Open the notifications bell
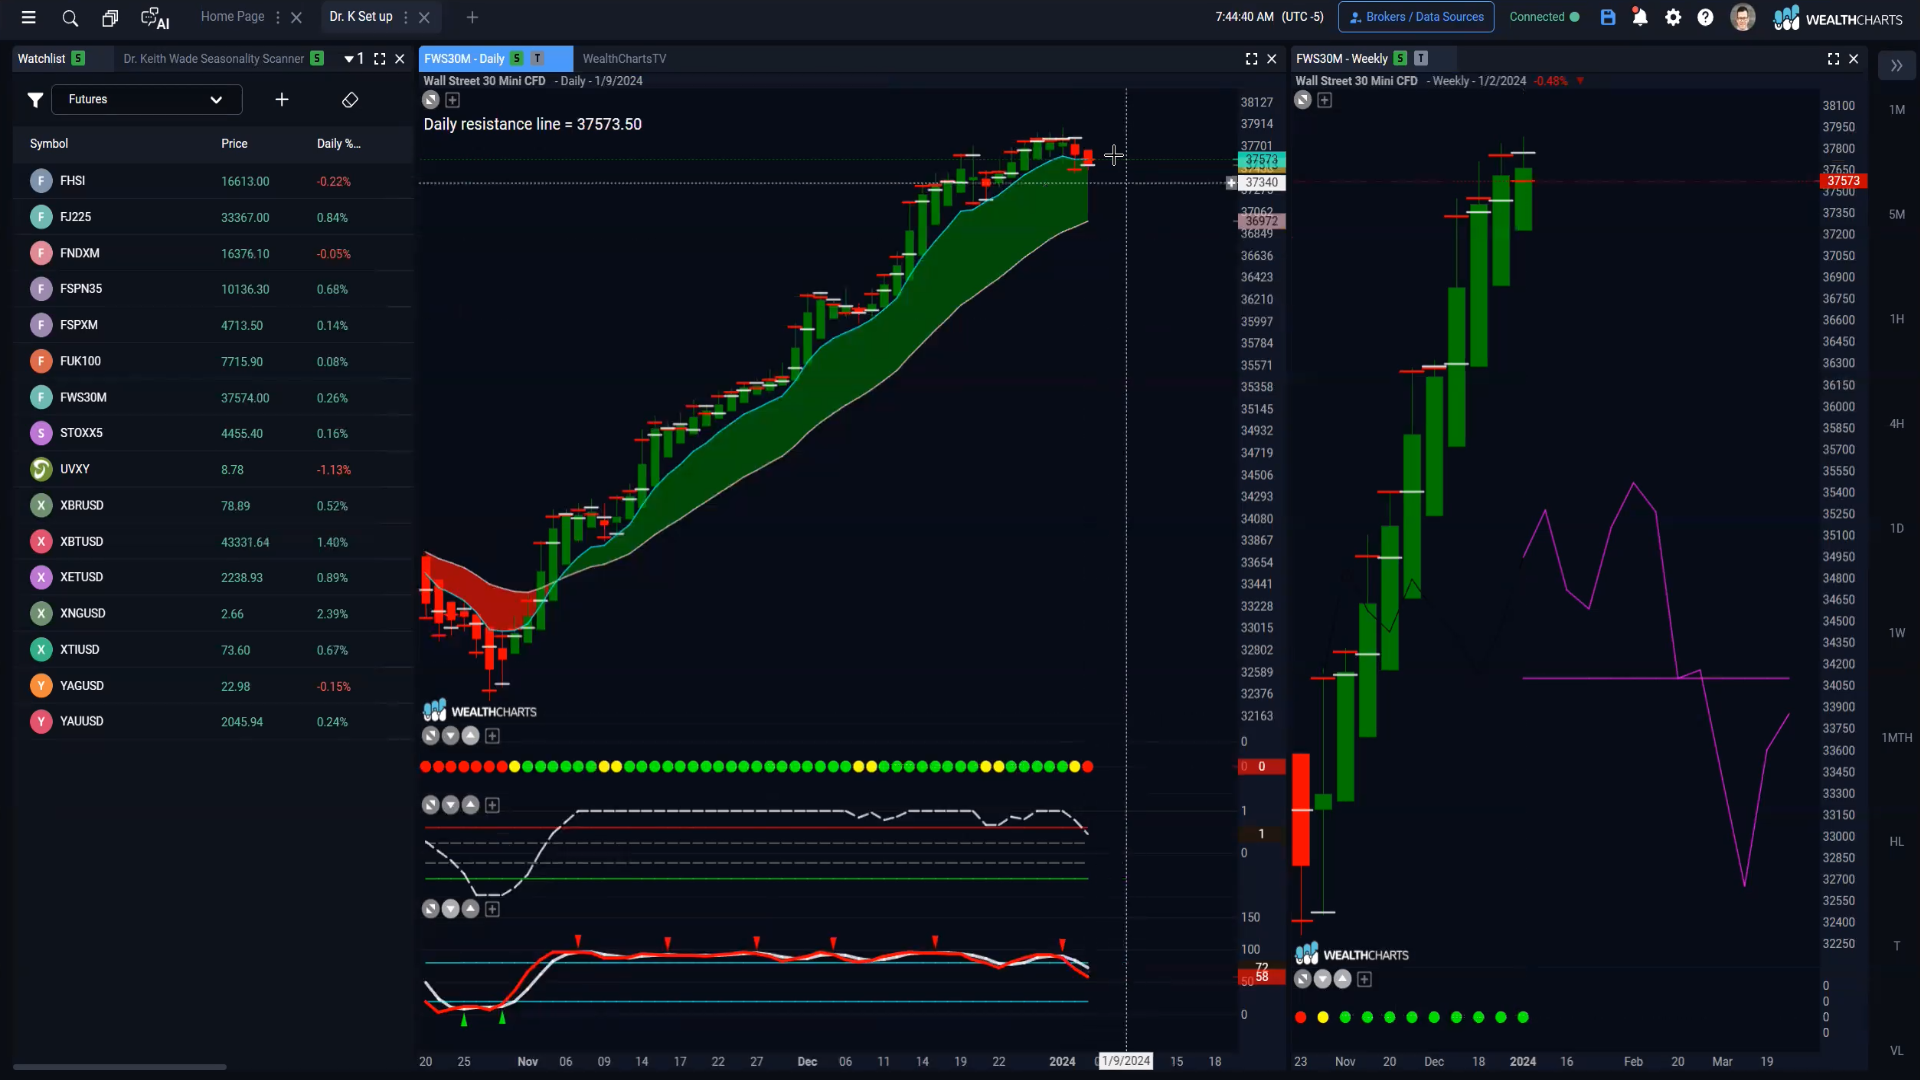This screenshot has width=1920, height=1080. tap(1640, 17)
